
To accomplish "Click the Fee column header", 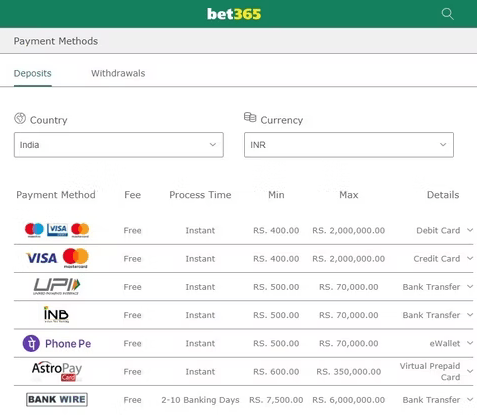I will [x=132, y=195].
